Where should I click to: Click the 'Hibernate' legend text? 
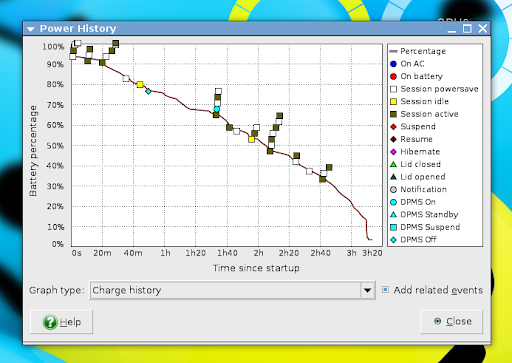[420, 152]
